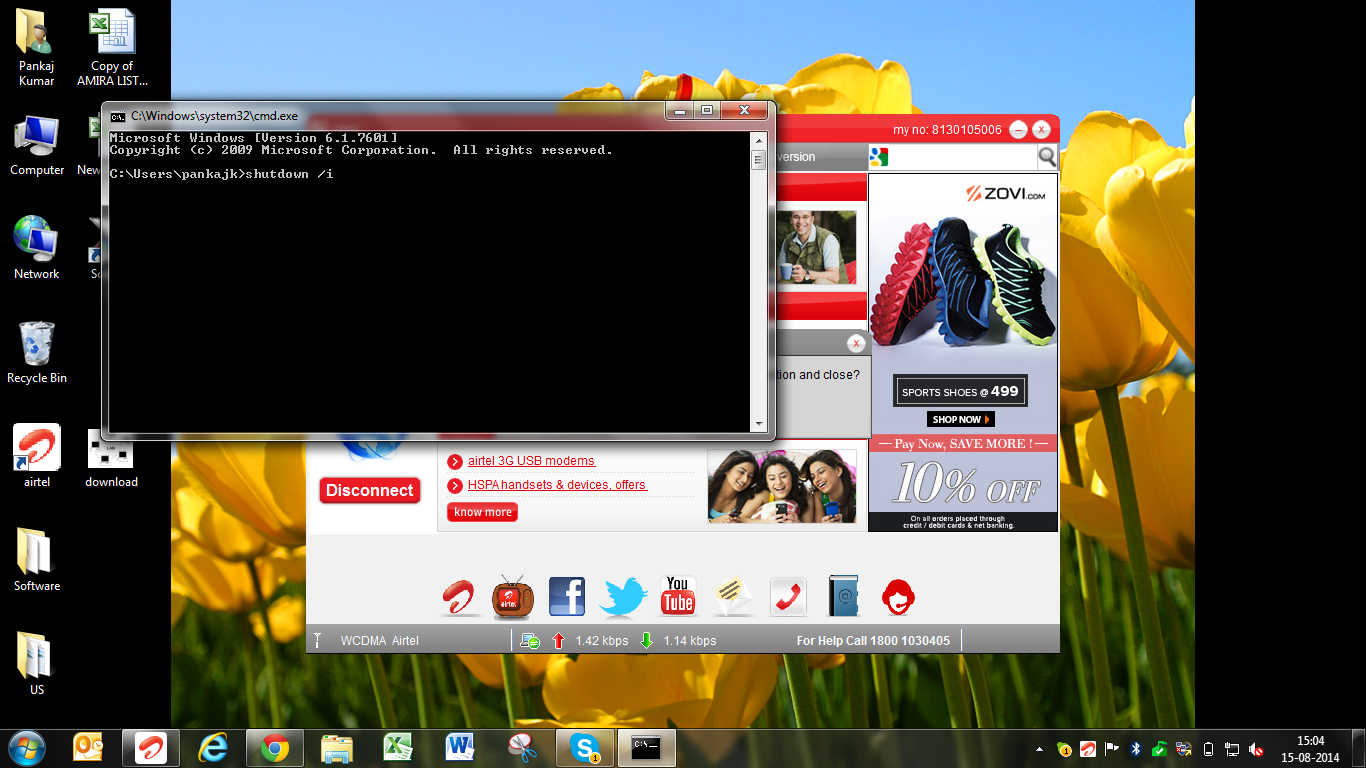Open the YouTube icon
The width and height of the screenshot is (1366, 768).
678,596
